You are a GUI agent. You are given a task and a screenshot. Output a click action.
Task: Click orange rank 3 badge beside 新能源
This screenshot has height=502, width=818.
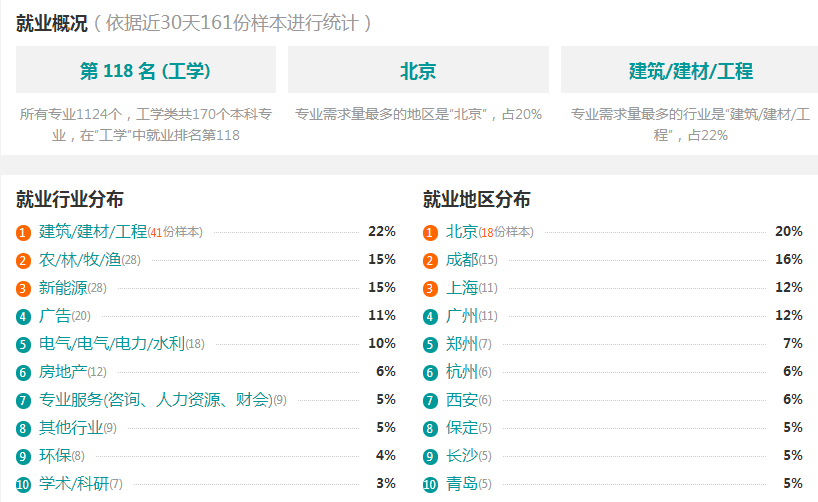pos(23,289)
